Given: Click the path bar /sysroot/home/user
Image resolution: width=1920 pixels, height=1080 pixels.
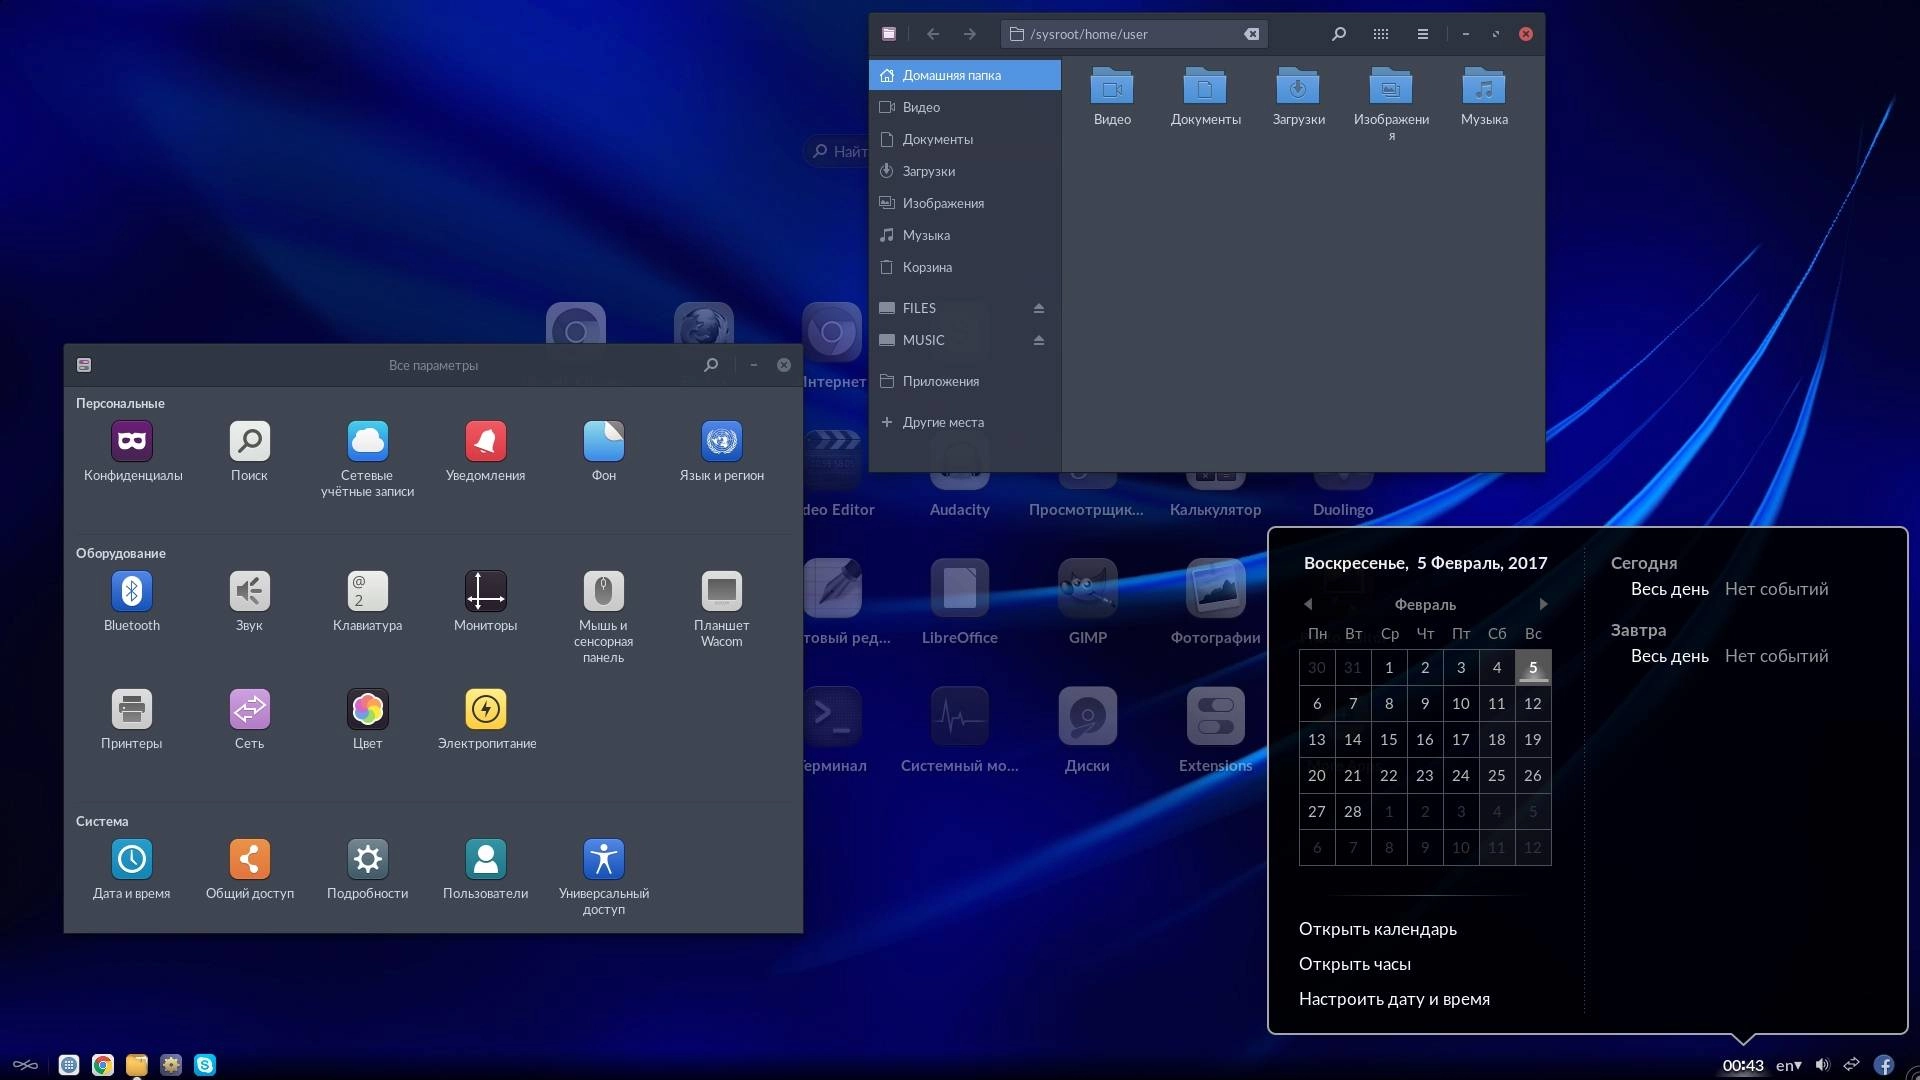Looking at the screenshot, I should (1134, 34).
